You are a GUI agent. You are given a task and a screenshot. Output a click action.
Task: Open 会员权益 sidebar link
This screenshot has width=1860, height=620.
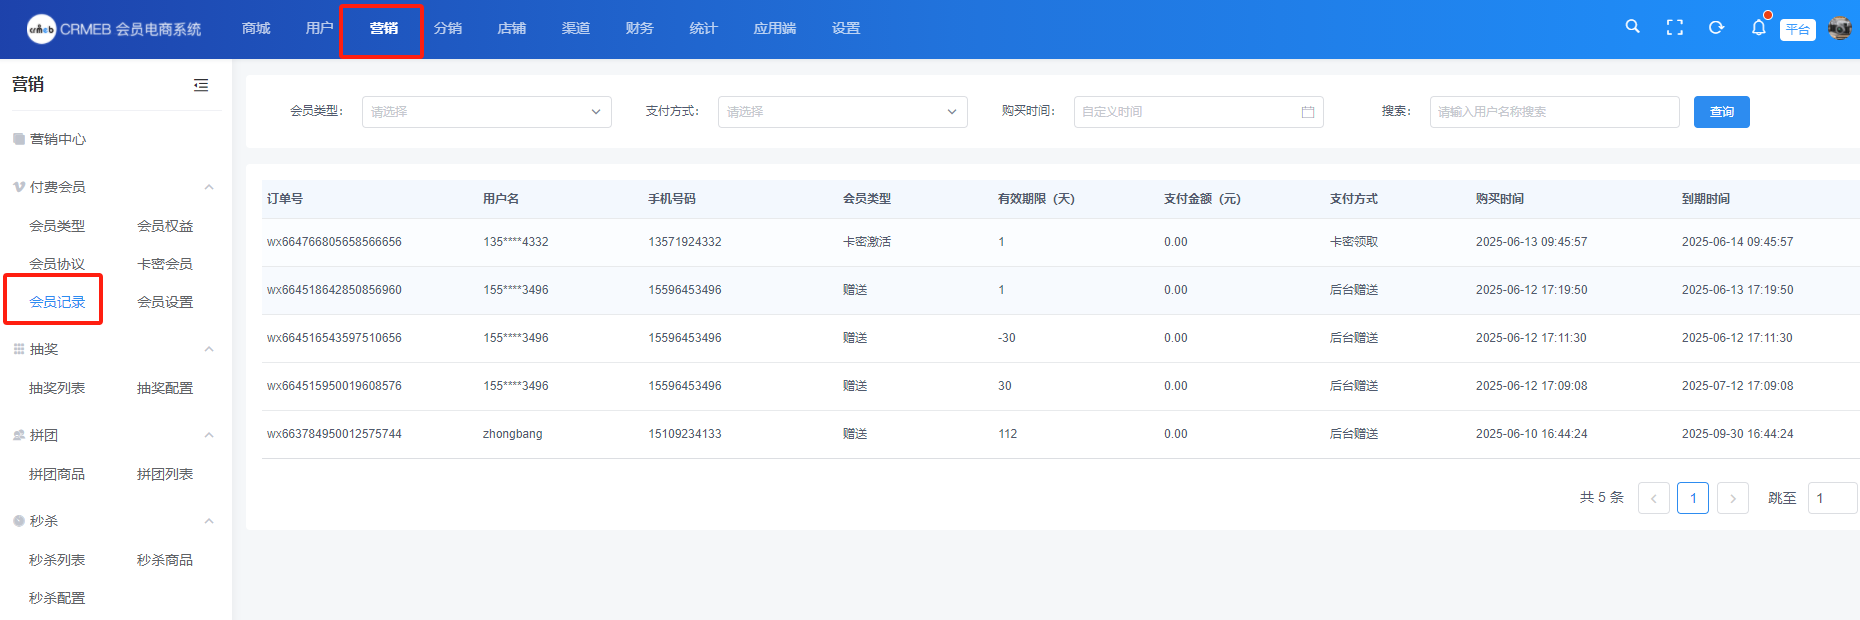pos(165,226)
